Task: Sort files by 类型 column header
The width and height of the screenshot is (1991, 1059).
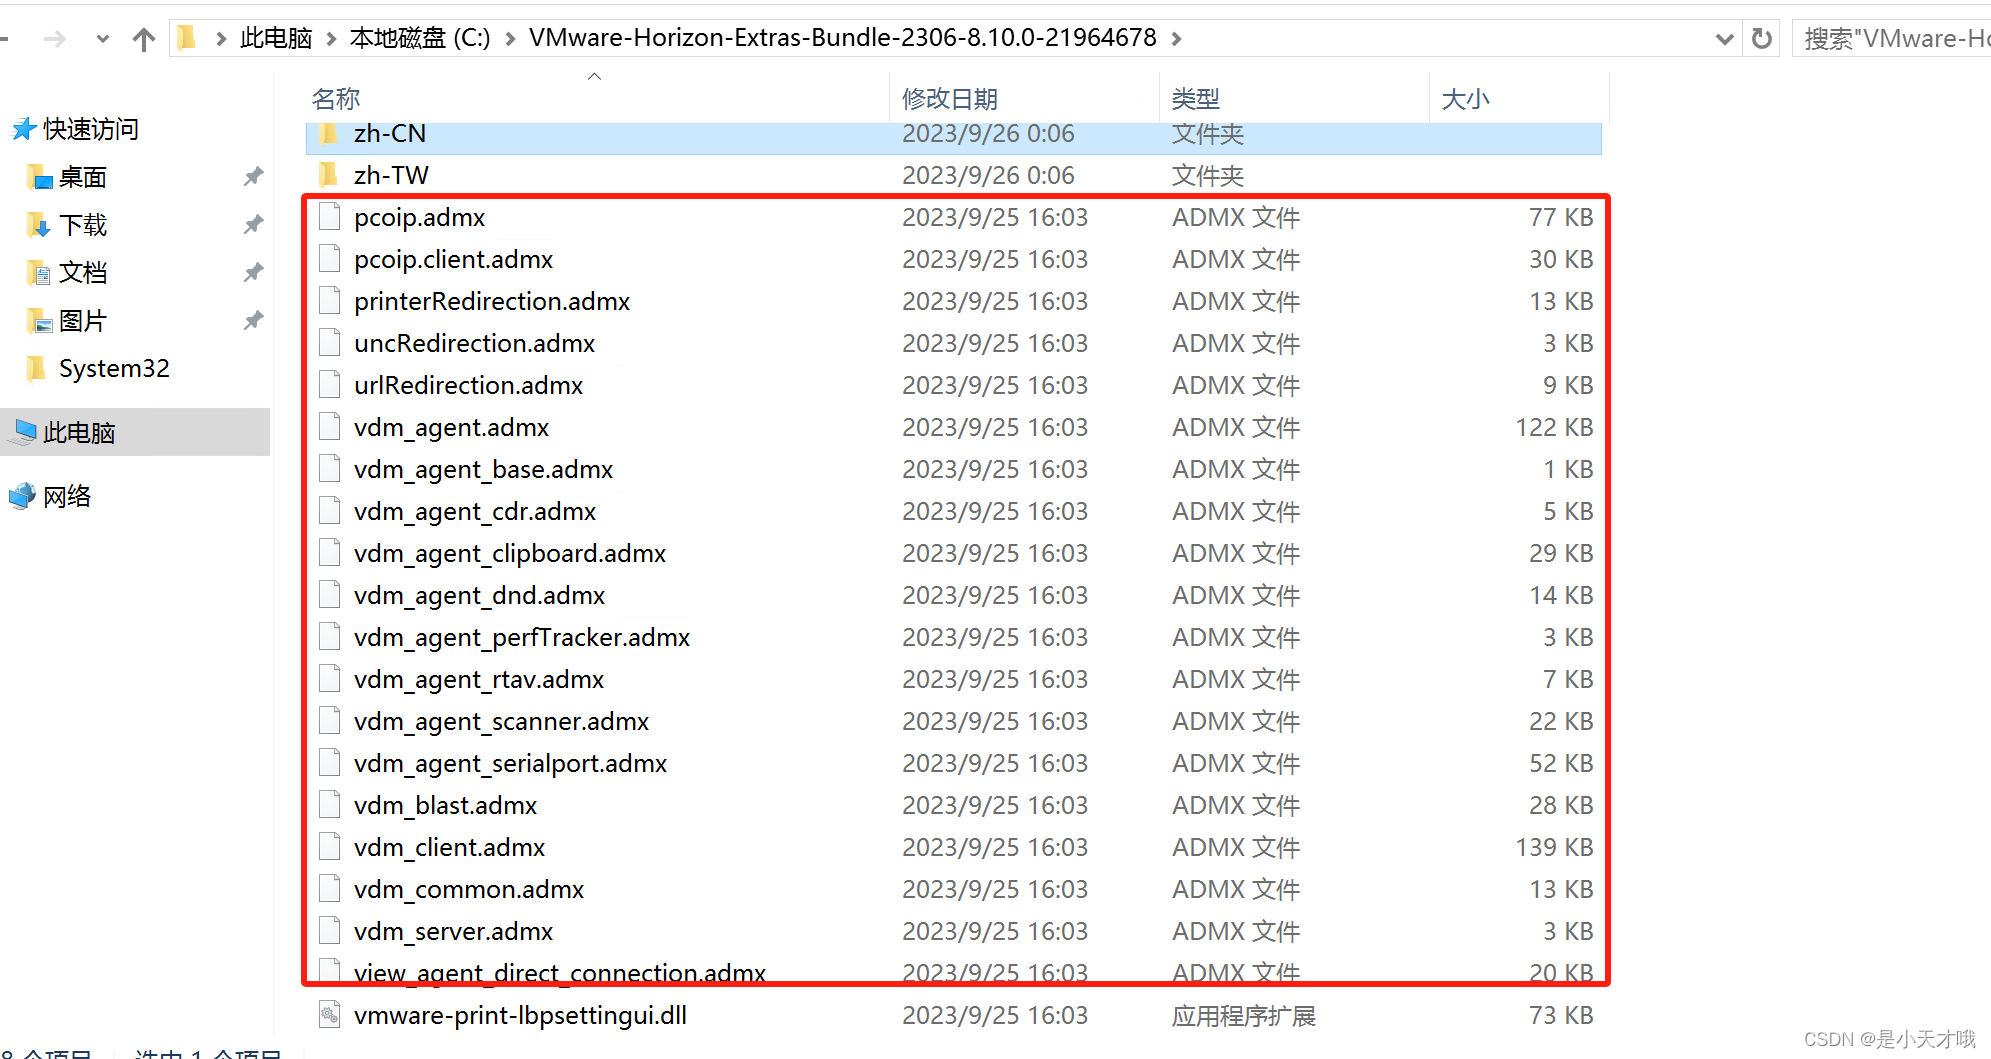Action: [1196, 99]
